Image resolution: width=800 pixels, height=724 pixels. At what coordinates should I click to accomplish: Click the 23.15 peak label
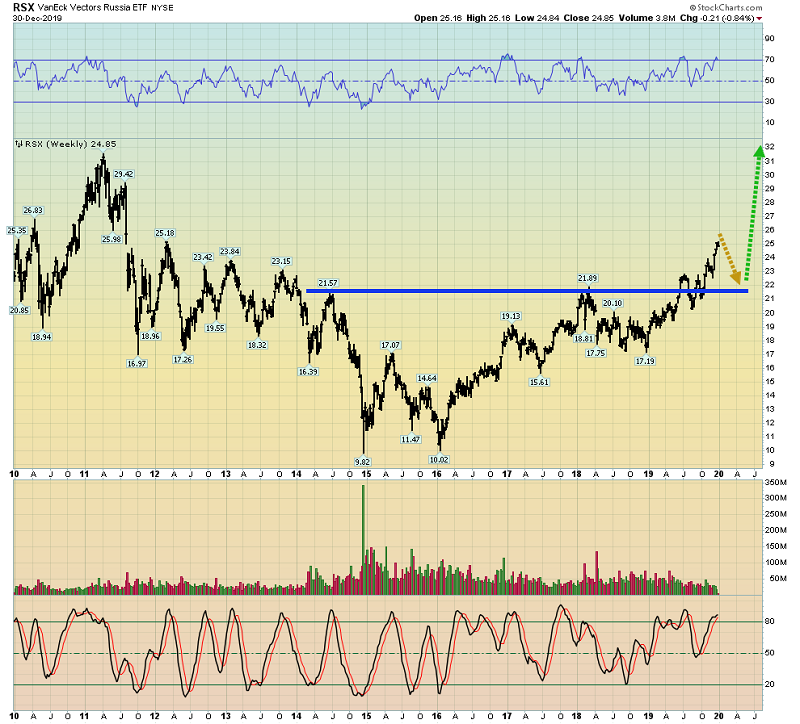(x=281, y=261)
